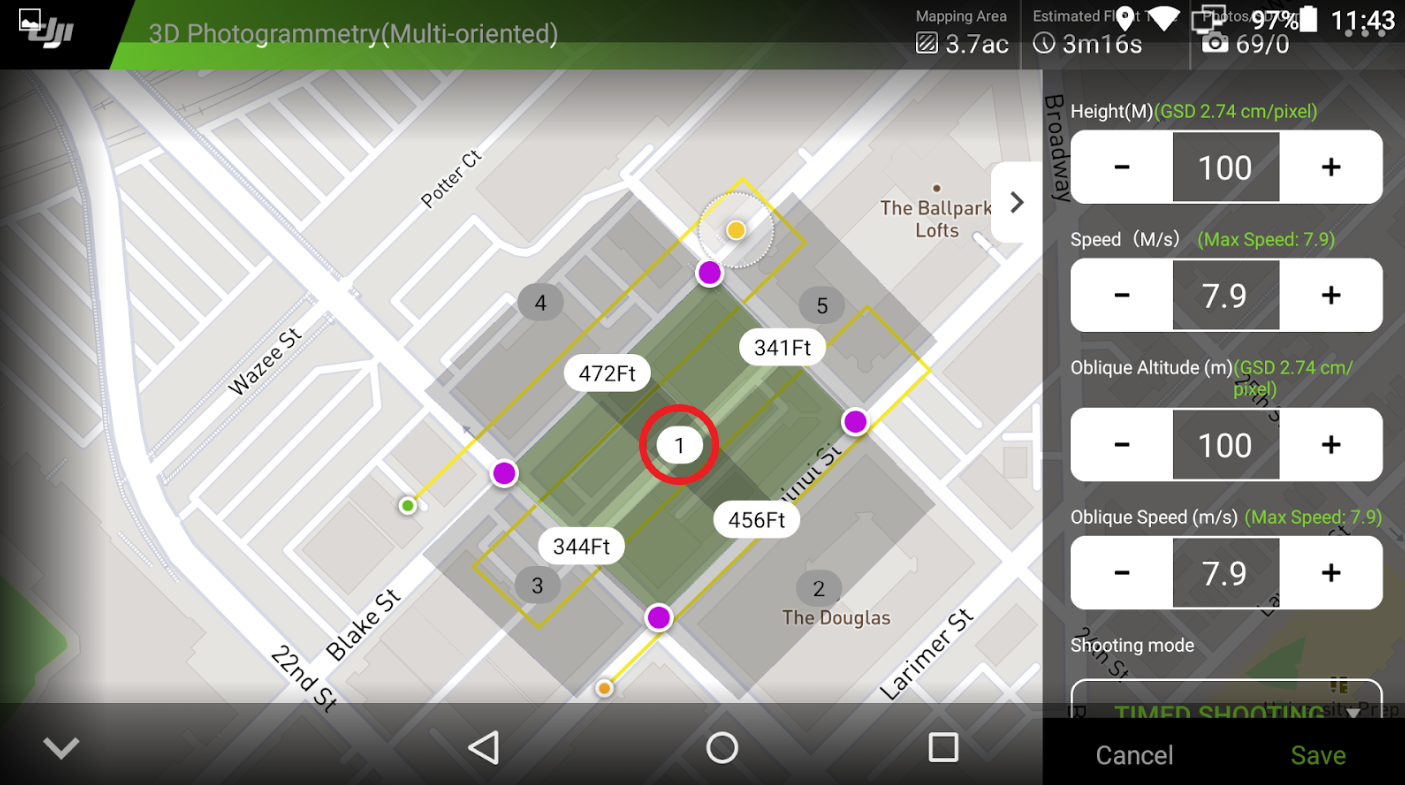Tap The Douglas map label

click(836, 617)
